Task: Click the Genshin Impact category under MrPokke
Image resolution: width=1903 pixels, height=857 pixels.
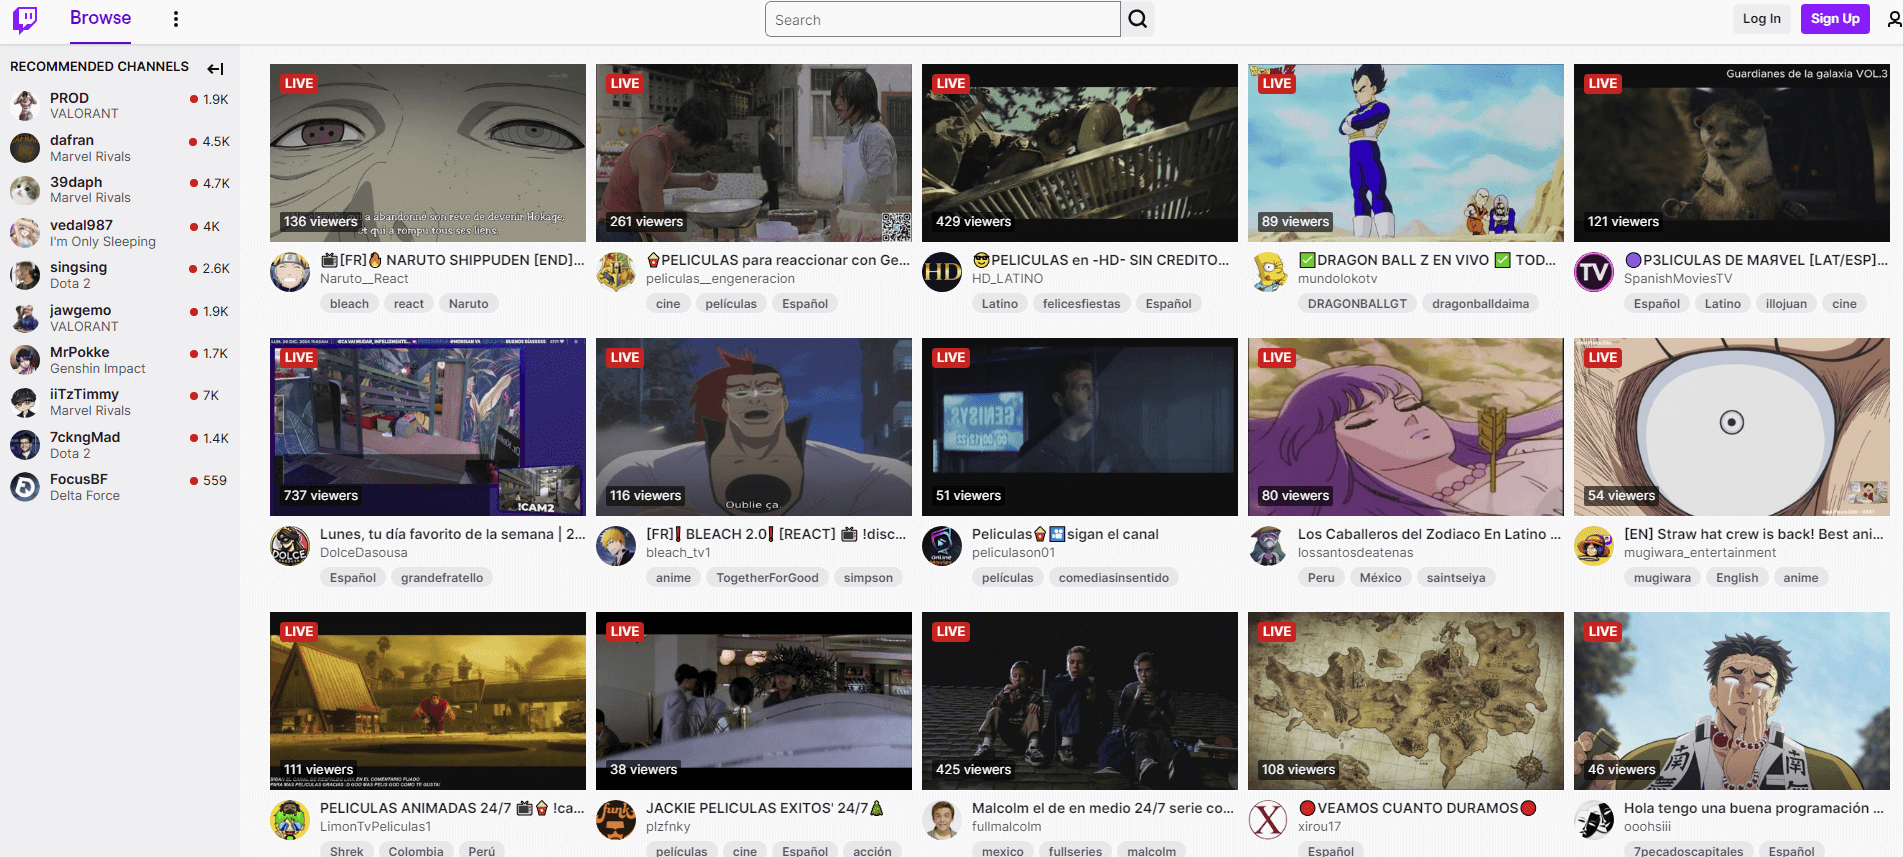Action: point(98,369)
